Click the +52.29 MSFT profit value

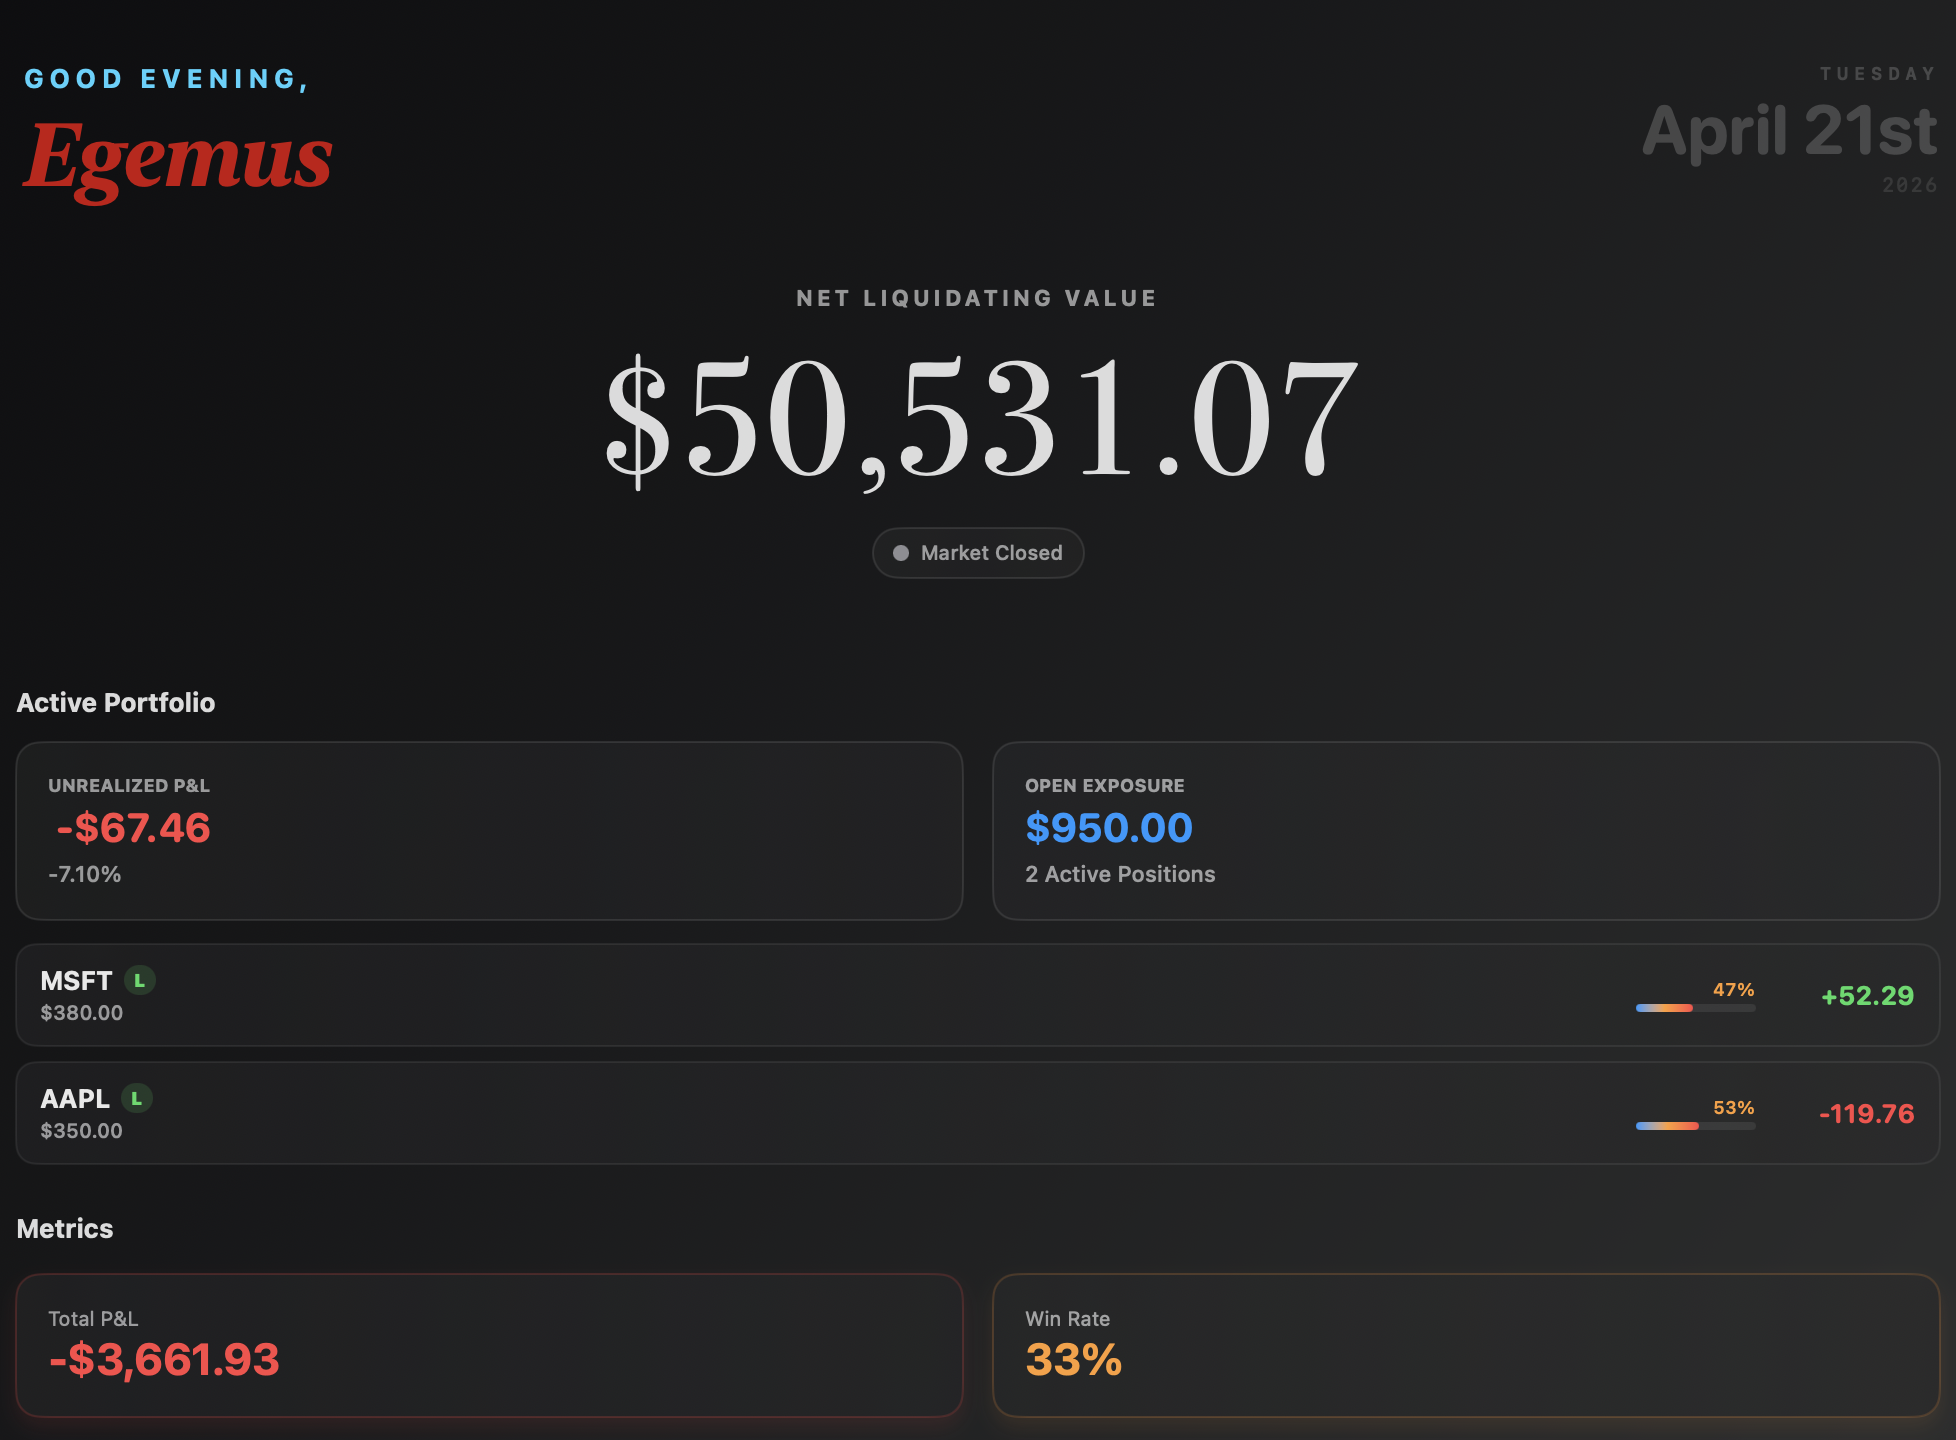click(x=1867, y=996)
